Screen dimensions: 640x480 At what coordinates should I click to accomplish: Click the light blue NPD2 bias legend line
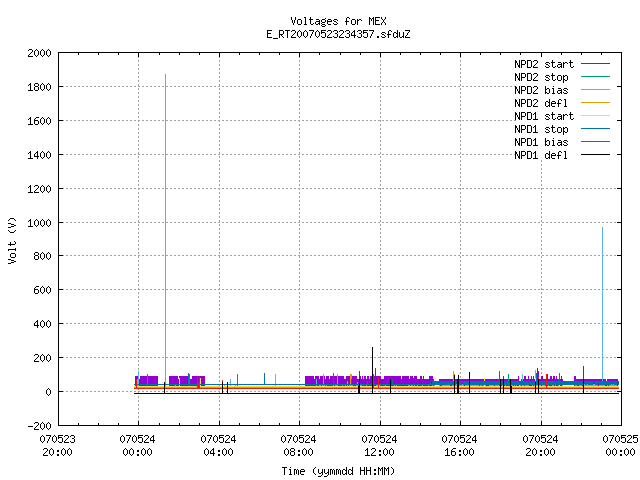point(595,90)
